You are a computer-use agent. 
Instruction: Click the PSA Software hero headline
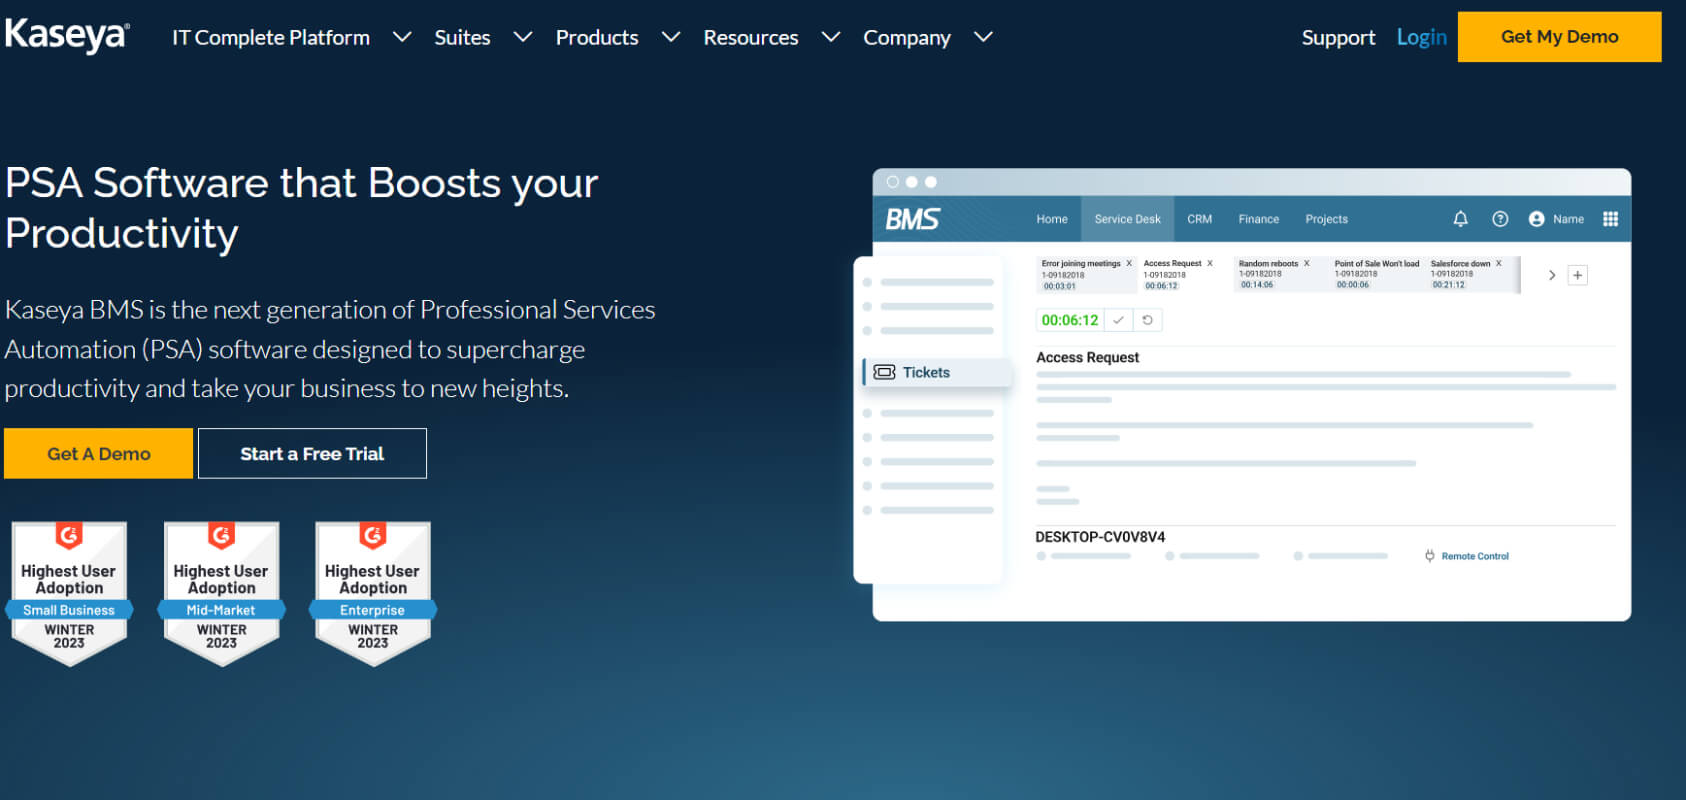tap(301, 208)
